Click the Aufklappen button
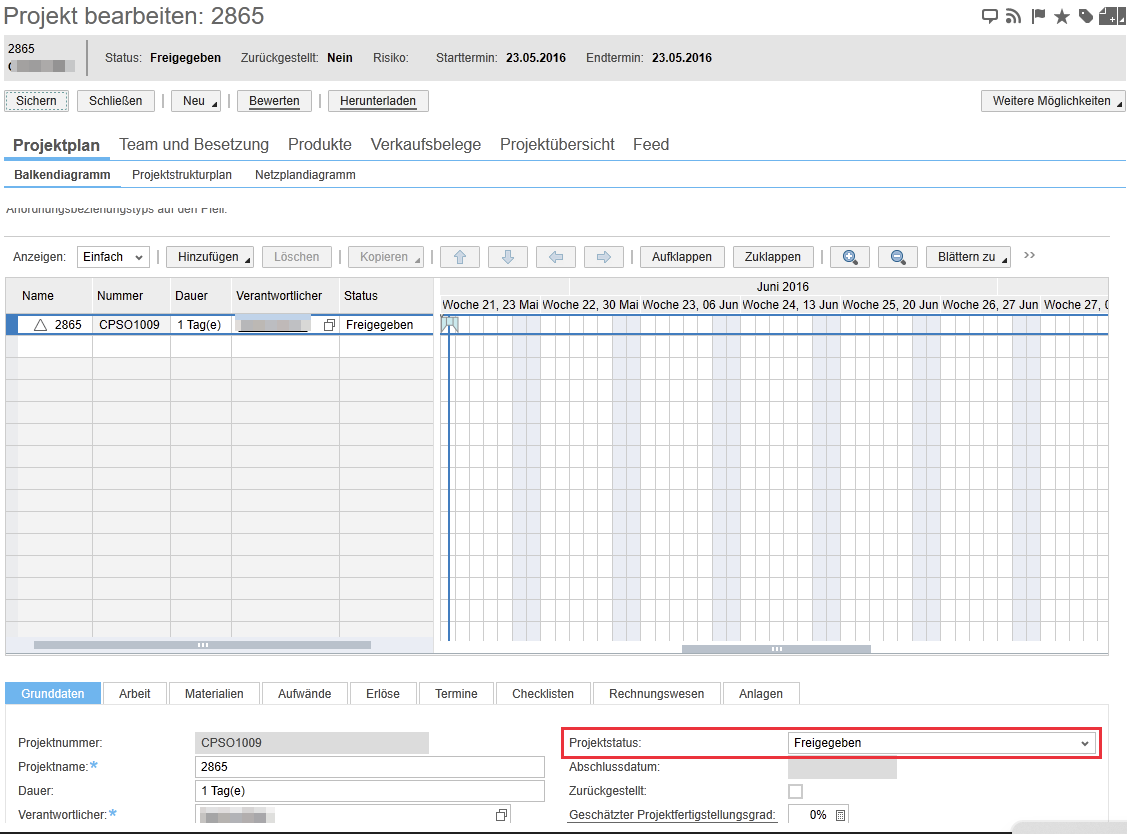Image resolution: width=1127 pixels, height=834 pixels. click(682, 257)
